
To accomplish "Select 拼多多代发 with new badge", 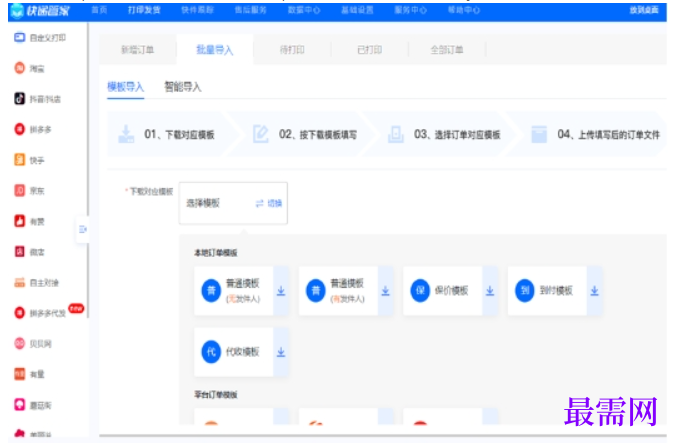I will pyautogui.click(x=47, y=313).
